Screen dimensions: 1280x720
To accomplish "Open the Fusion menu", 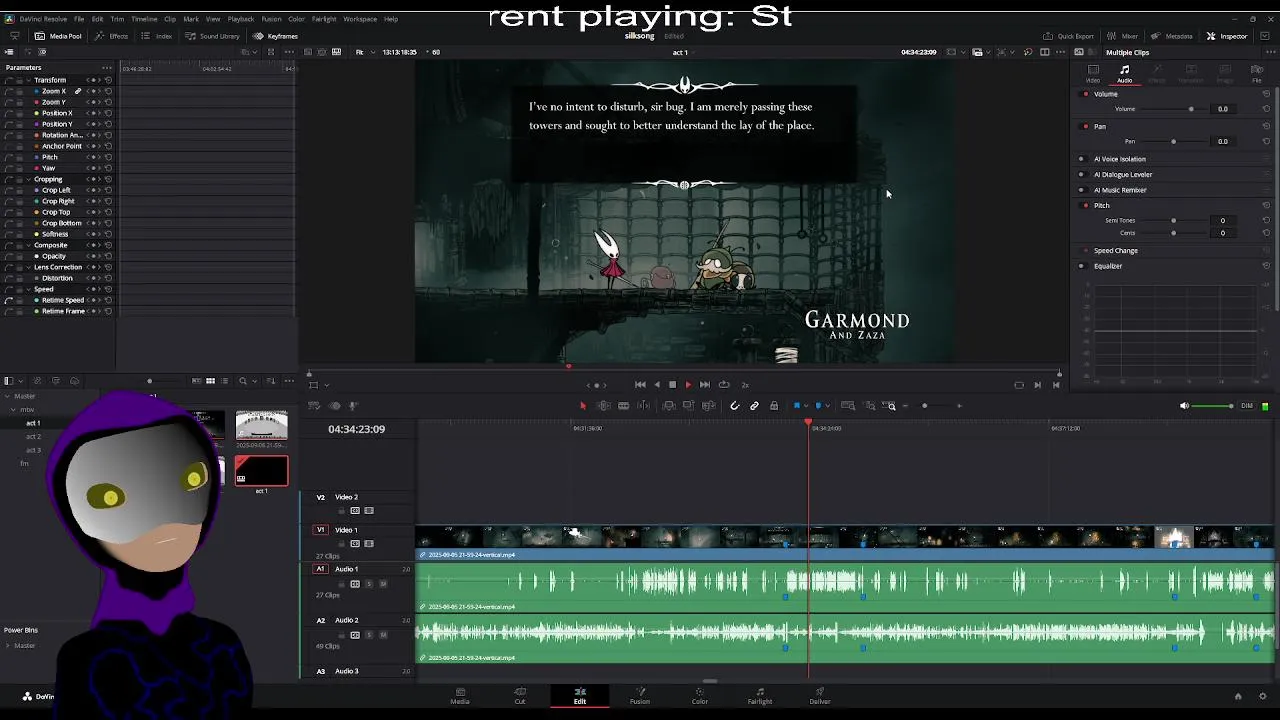I will 271,19.
